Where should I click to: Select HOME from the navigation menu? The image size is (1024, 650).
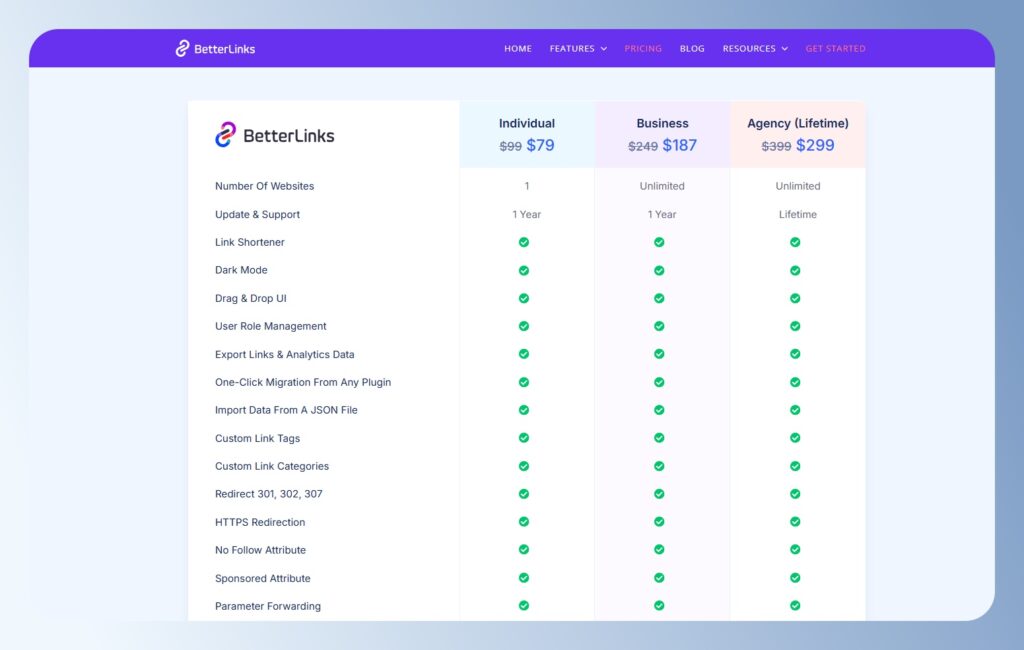517,48
